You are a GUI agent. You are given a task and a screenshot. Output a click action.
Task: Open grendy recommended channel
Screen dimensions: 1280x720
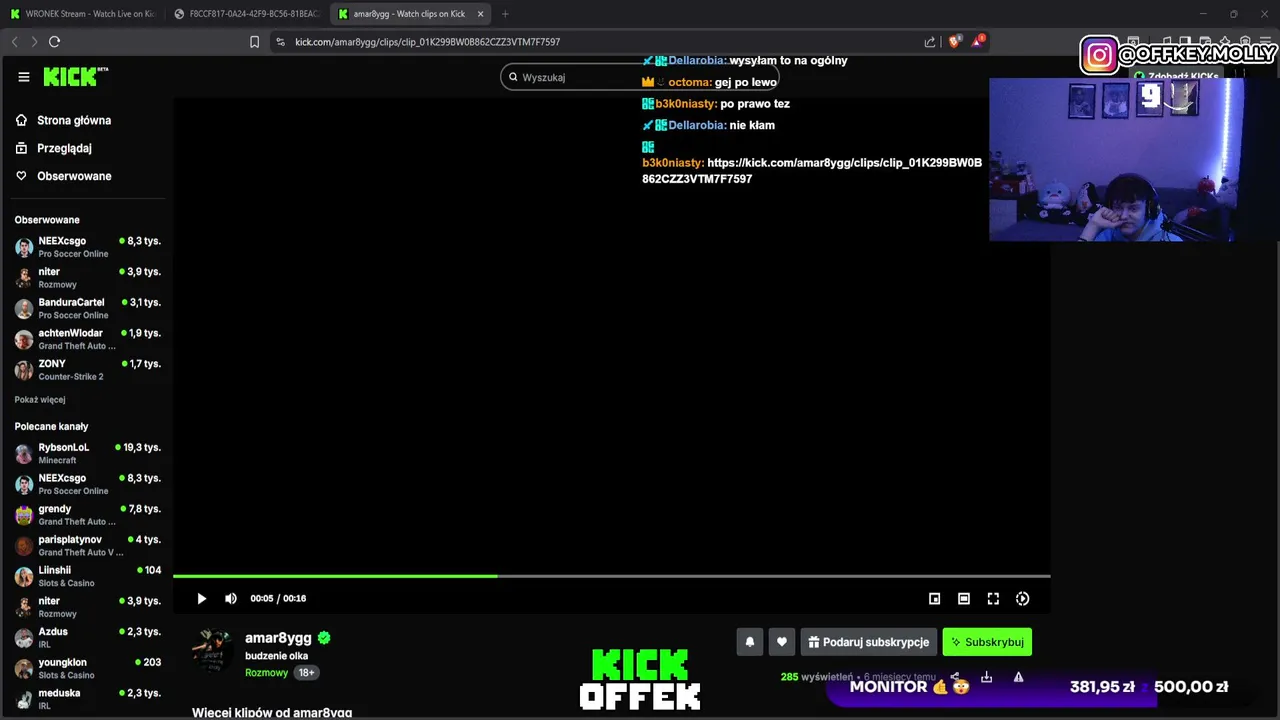tap(88, 515)
